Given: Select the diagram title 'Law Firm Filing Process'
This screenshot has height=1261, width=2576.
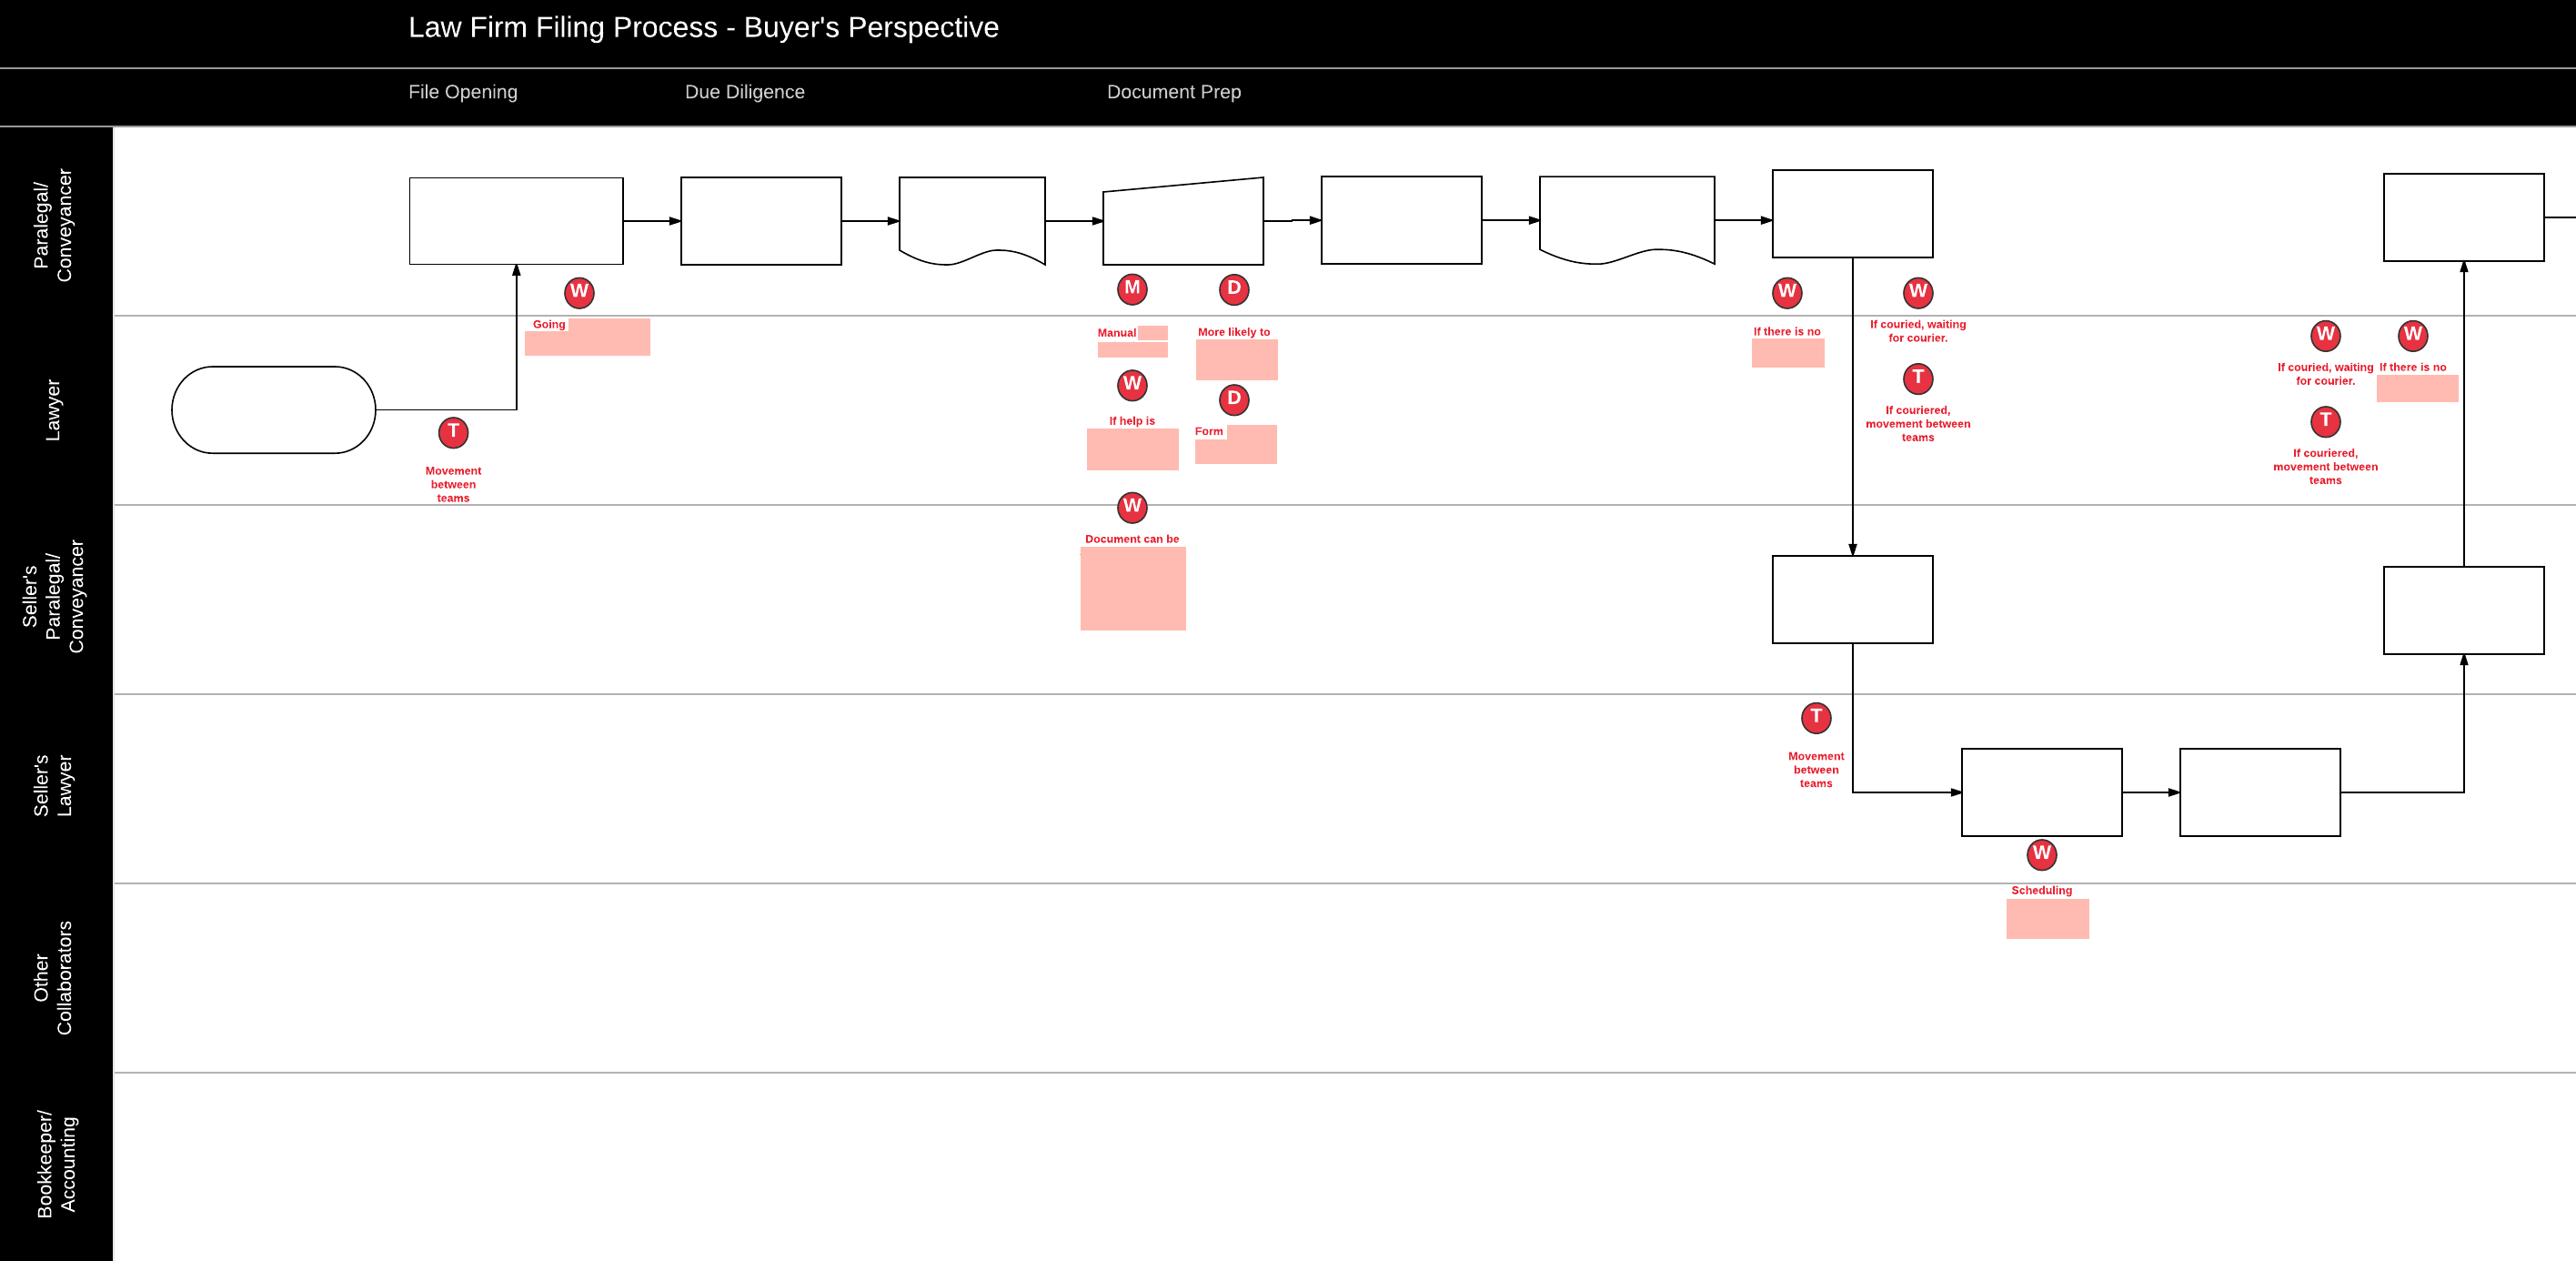Looking at the screenshot, I should click(704, 27).
